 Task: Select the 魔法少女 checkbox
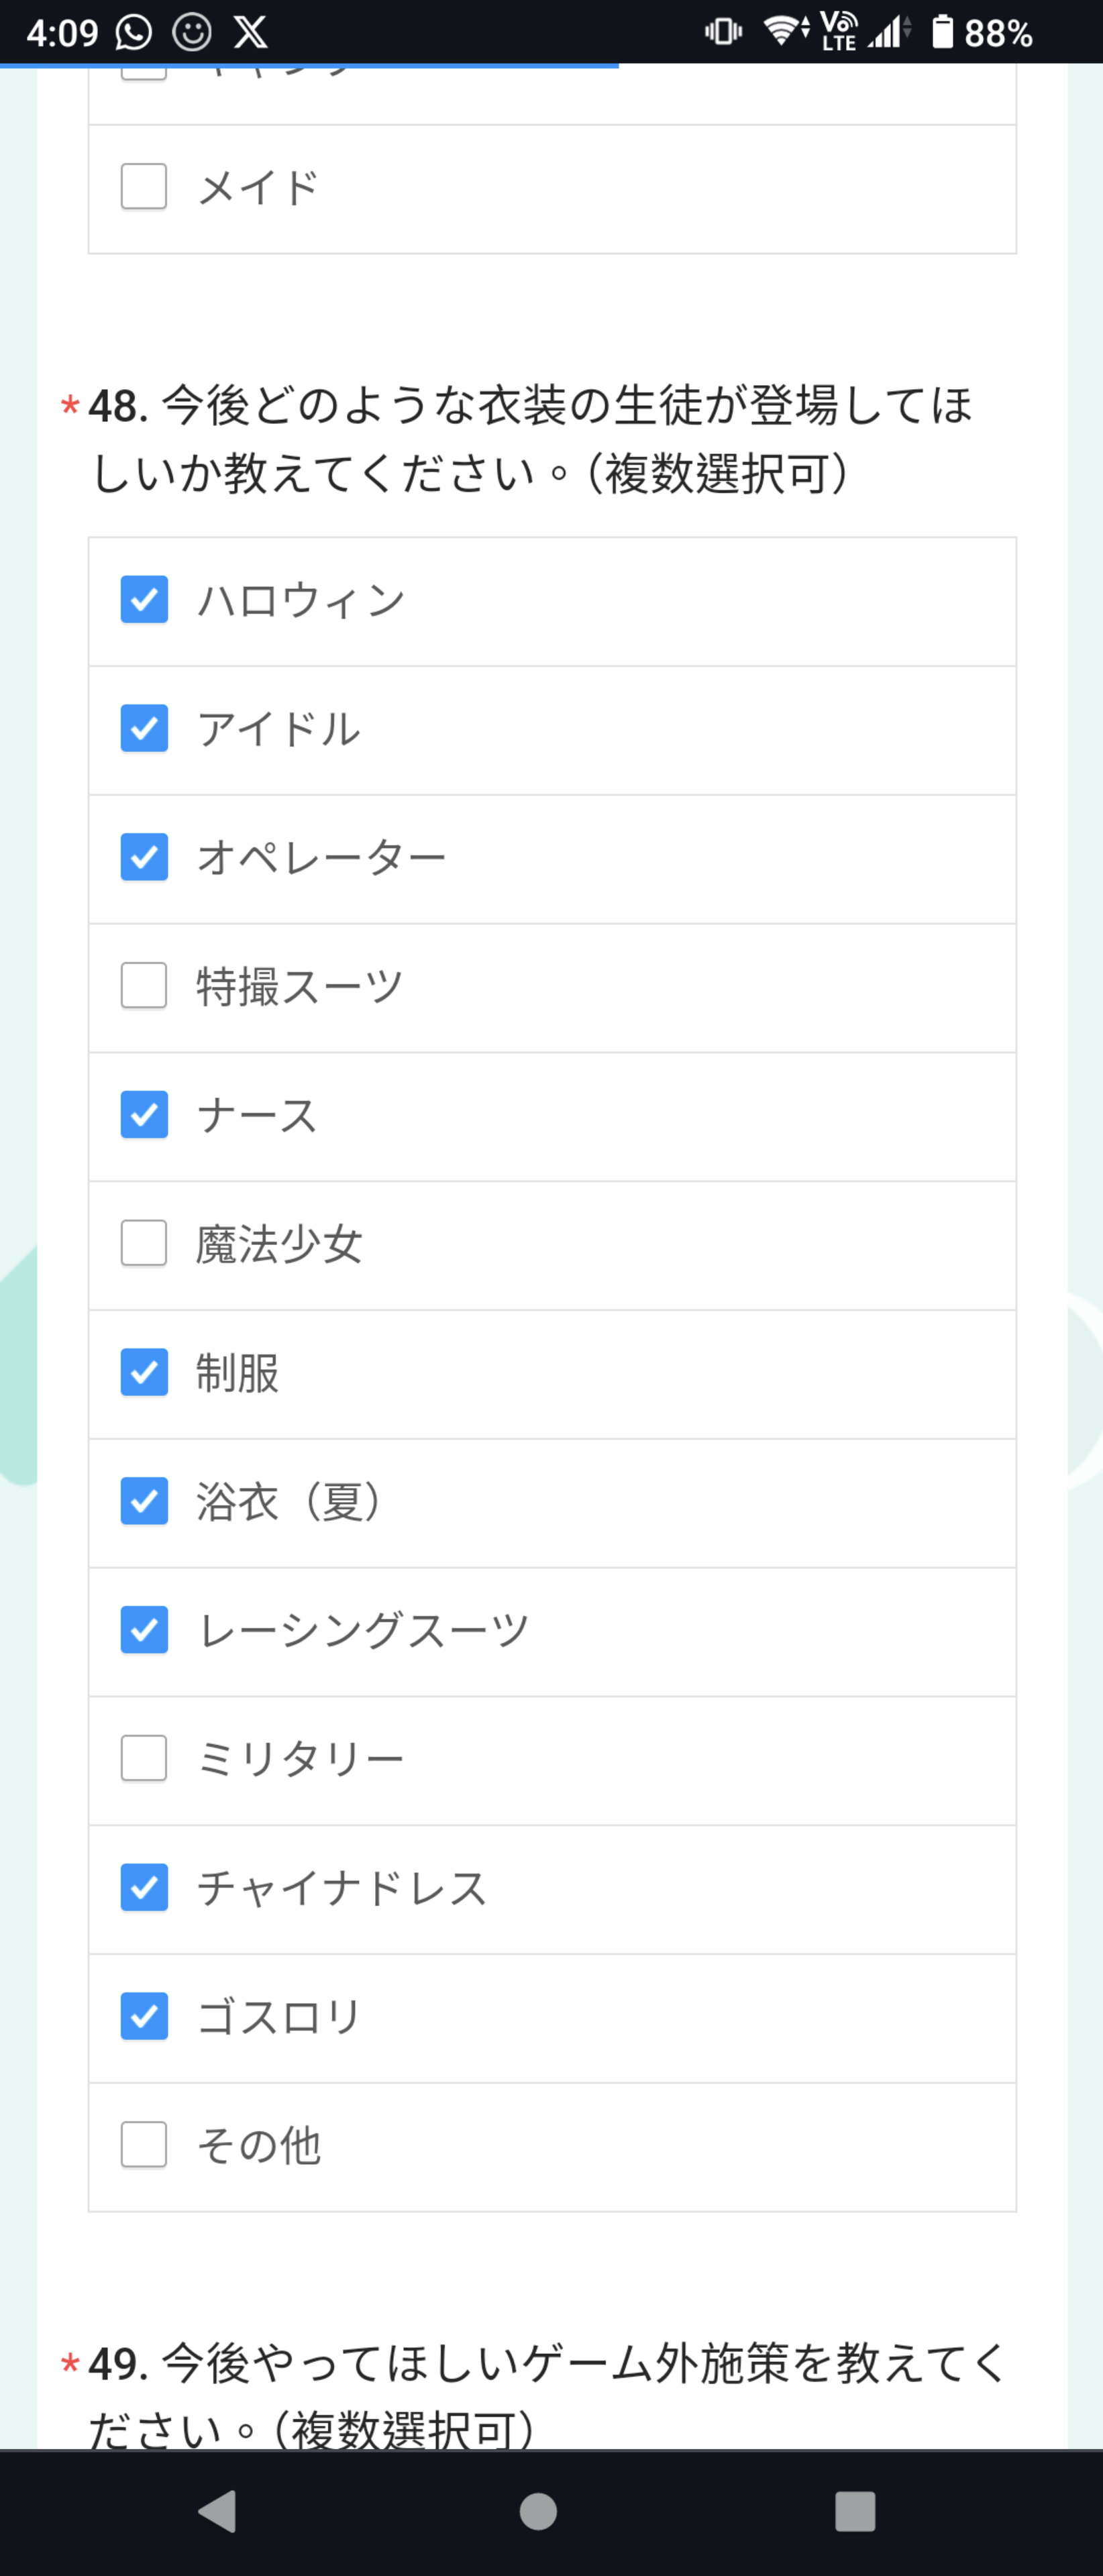click(x=144, y=1244)
